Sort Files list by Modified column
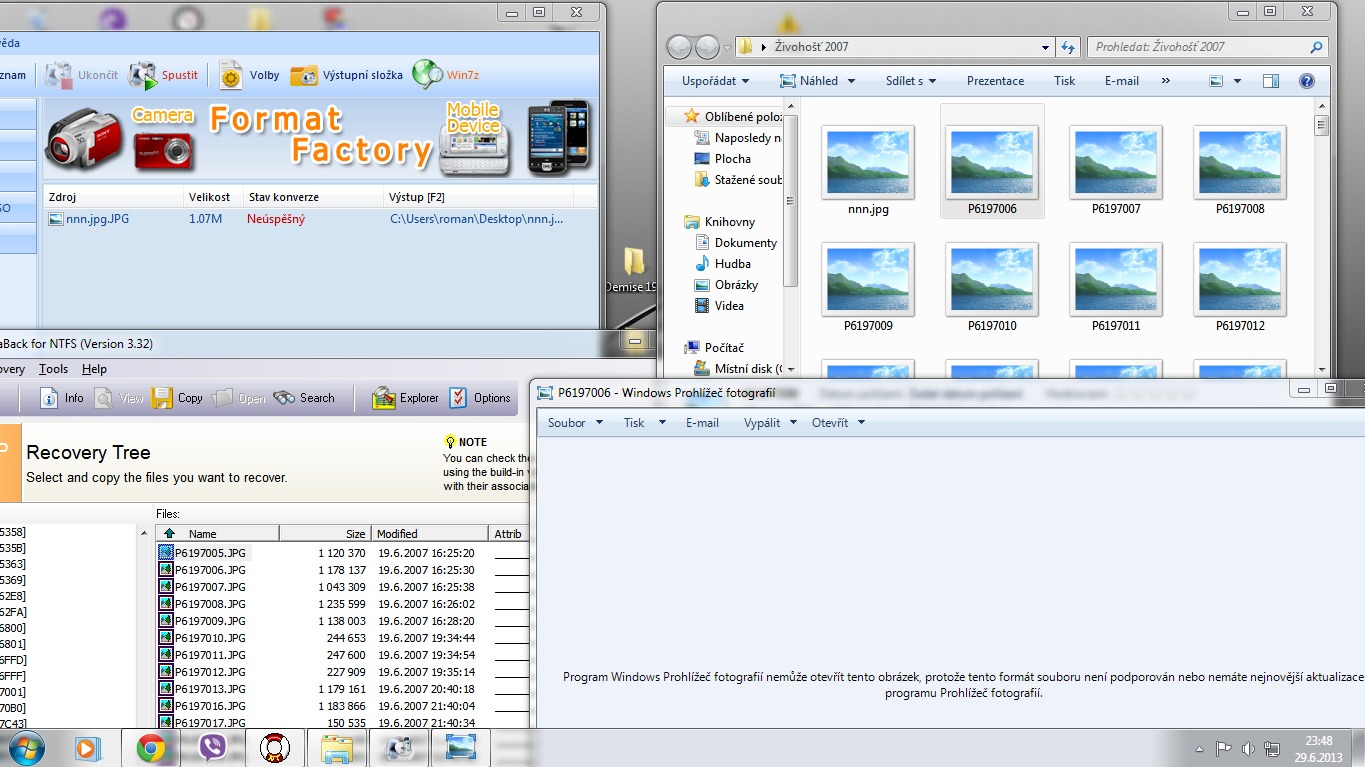Image resolution: width=1365 pixels, height=767 pixels. [429, 533]
